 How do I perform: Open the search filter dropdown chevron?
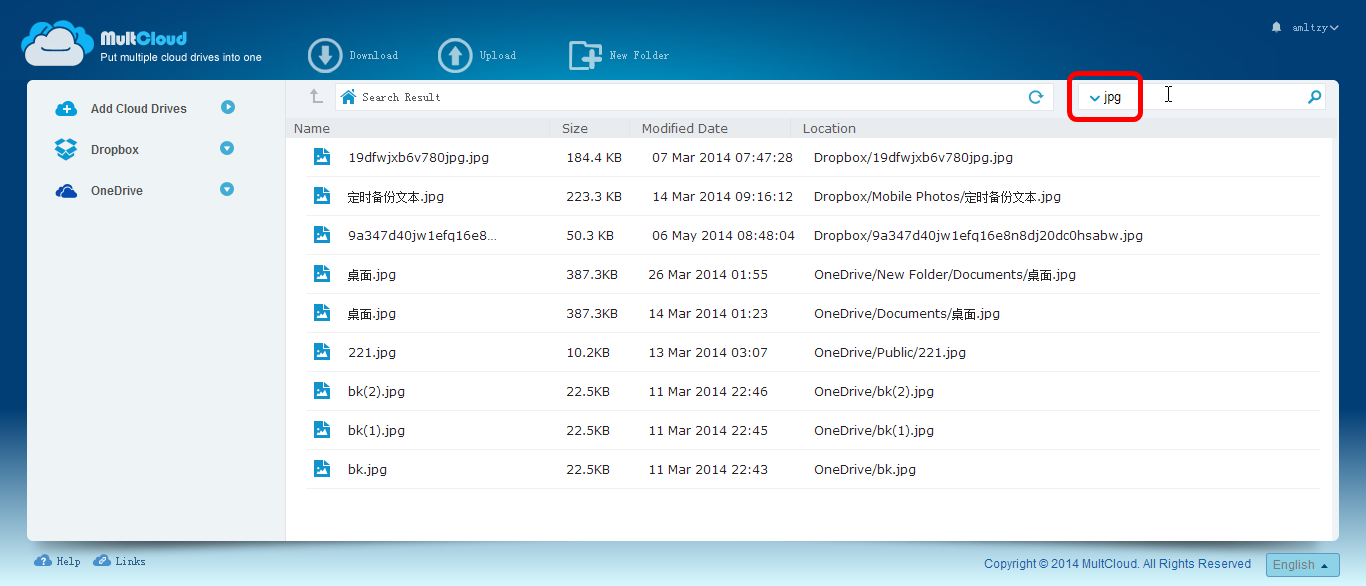coord(1094,98)
